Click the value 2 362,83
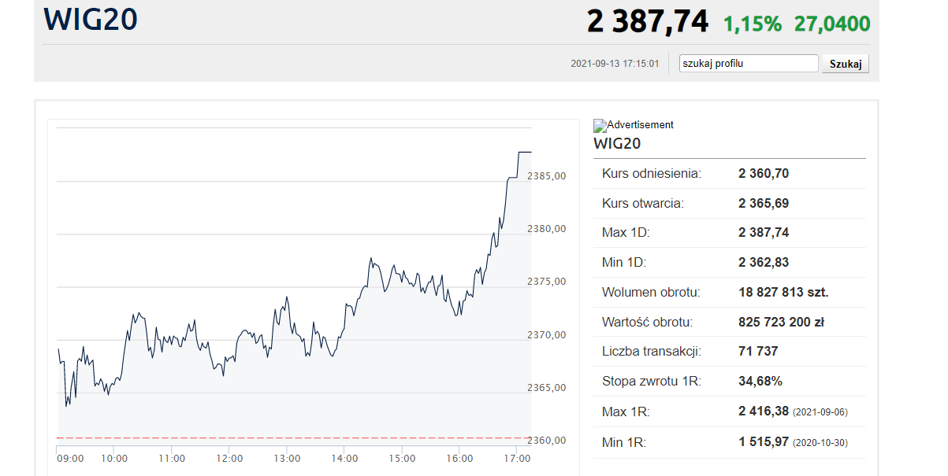Image resolution: width=948 pixels, height=476 pixels. click(764, 262)
